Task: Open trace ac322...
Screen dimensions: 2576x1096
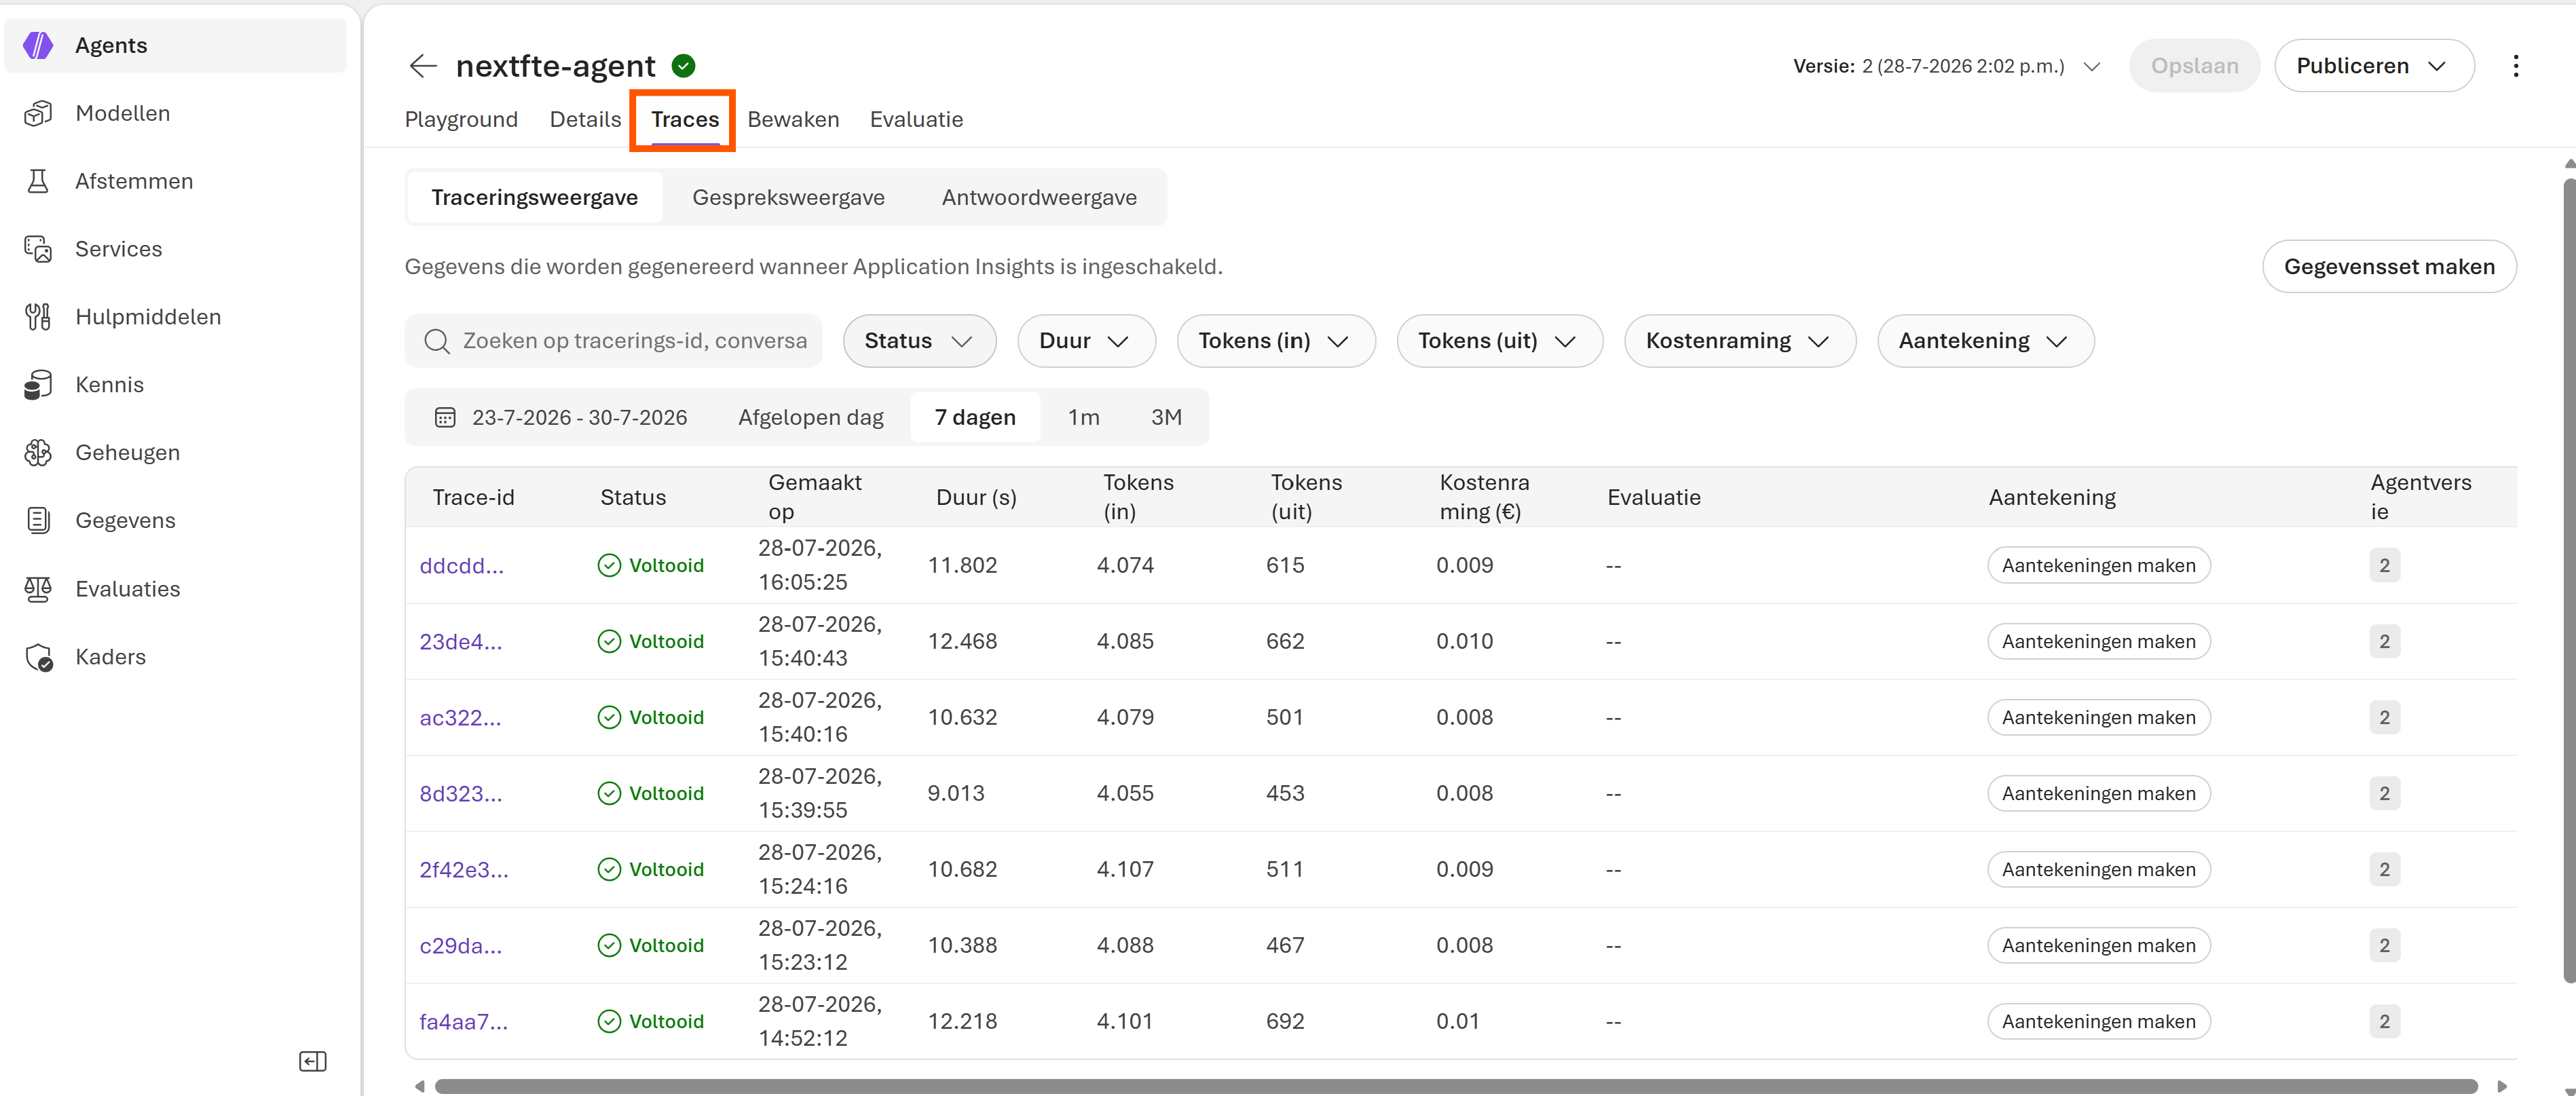Action: coord(460,718)
